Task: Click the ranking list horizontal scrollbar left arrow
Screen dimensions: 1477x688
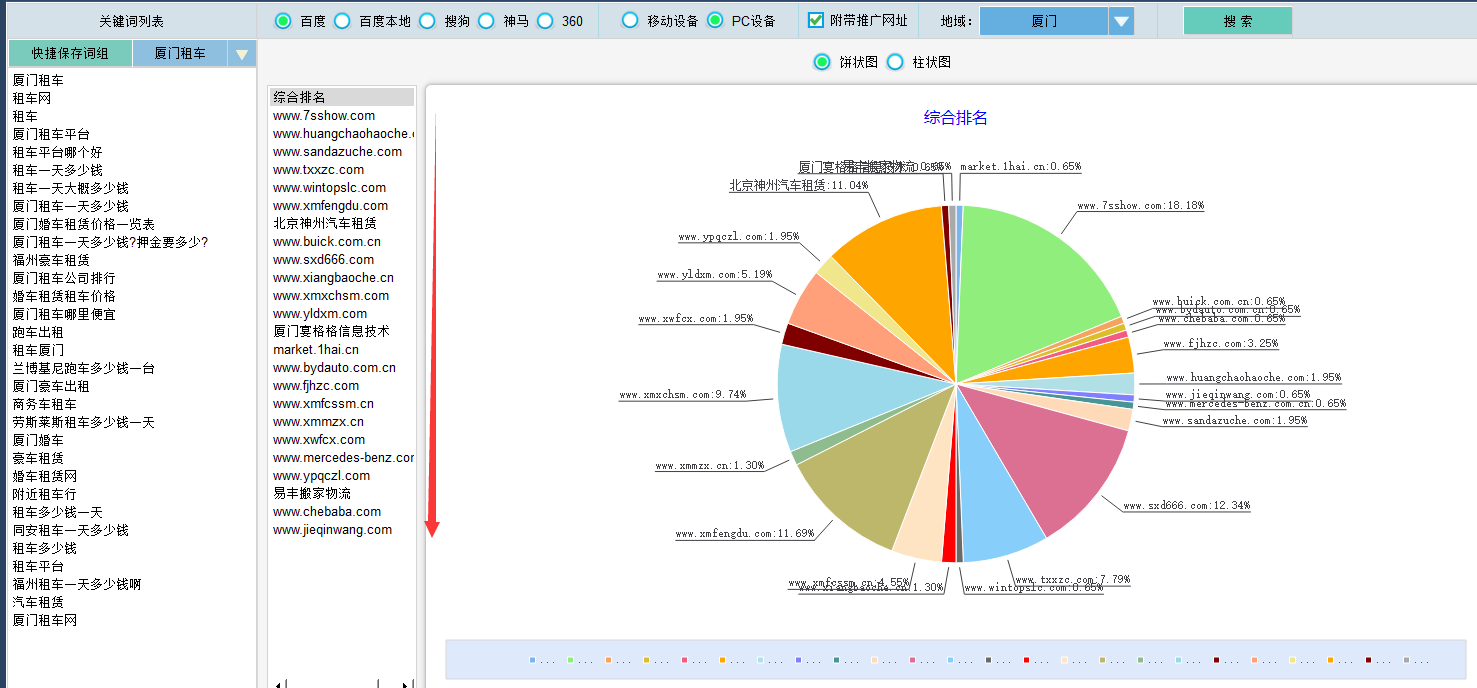Action: (x=277, y=684)
